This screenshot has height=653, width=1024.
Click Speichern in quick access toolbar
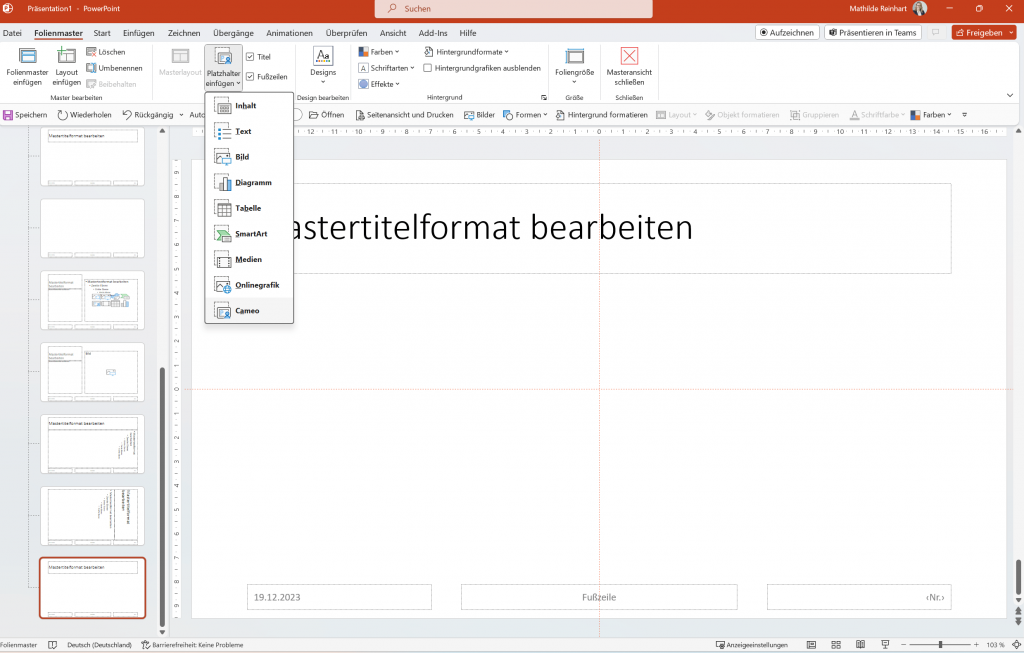[25, 115]
